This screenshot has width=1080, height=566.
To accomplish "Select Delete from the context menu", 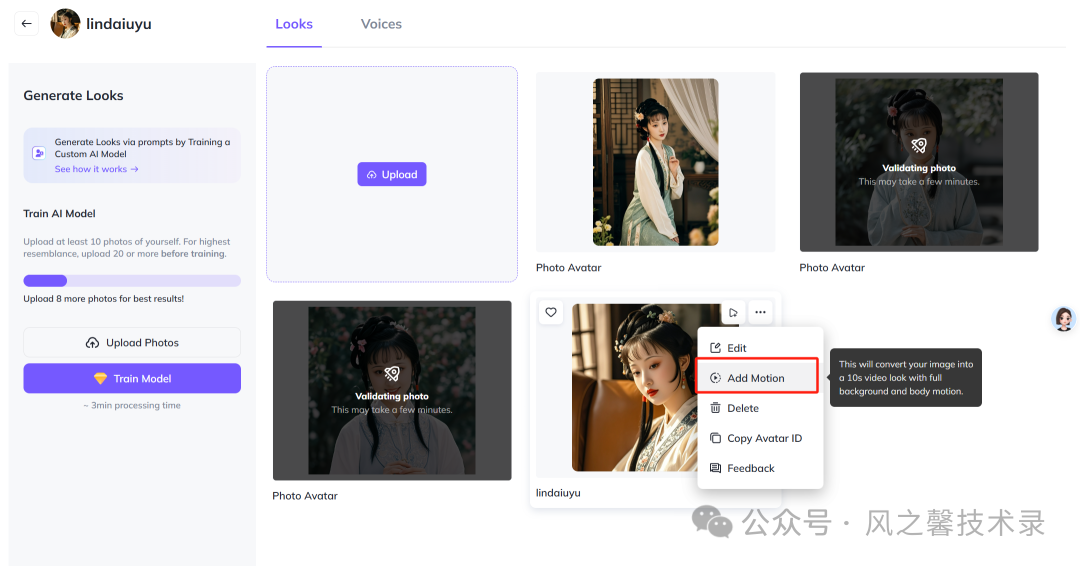I will pos(742,408).
